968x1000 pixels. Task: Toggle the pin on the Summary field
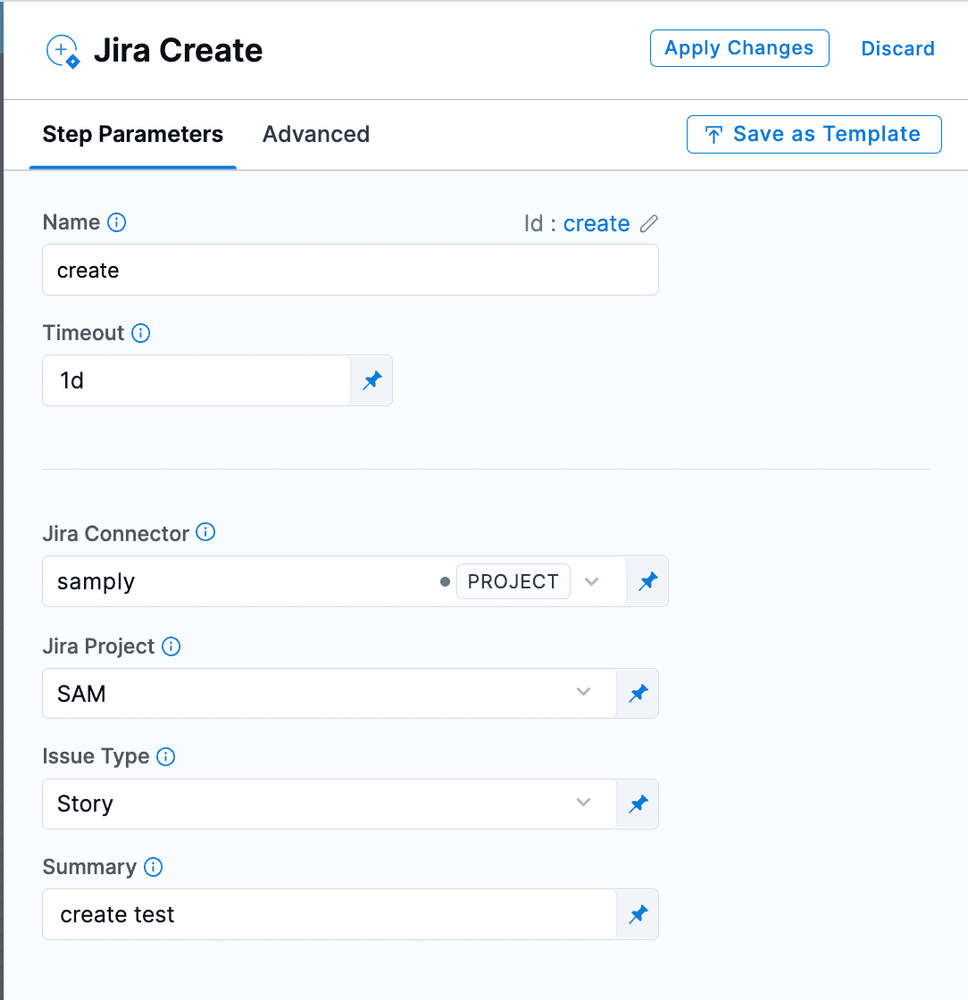click(637, 914)
